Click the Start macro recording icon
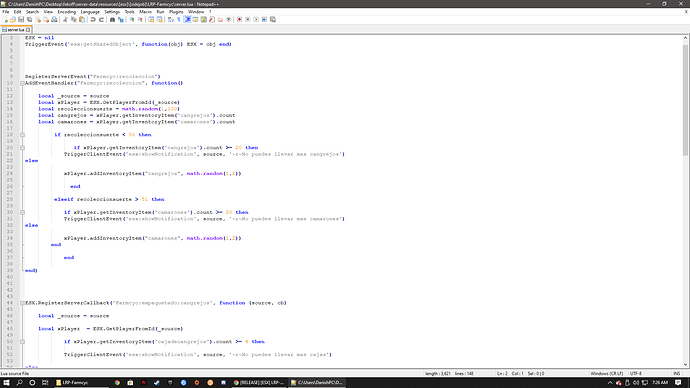The height and width of the screenshot is (388, 690). click(x=239, y=19)
